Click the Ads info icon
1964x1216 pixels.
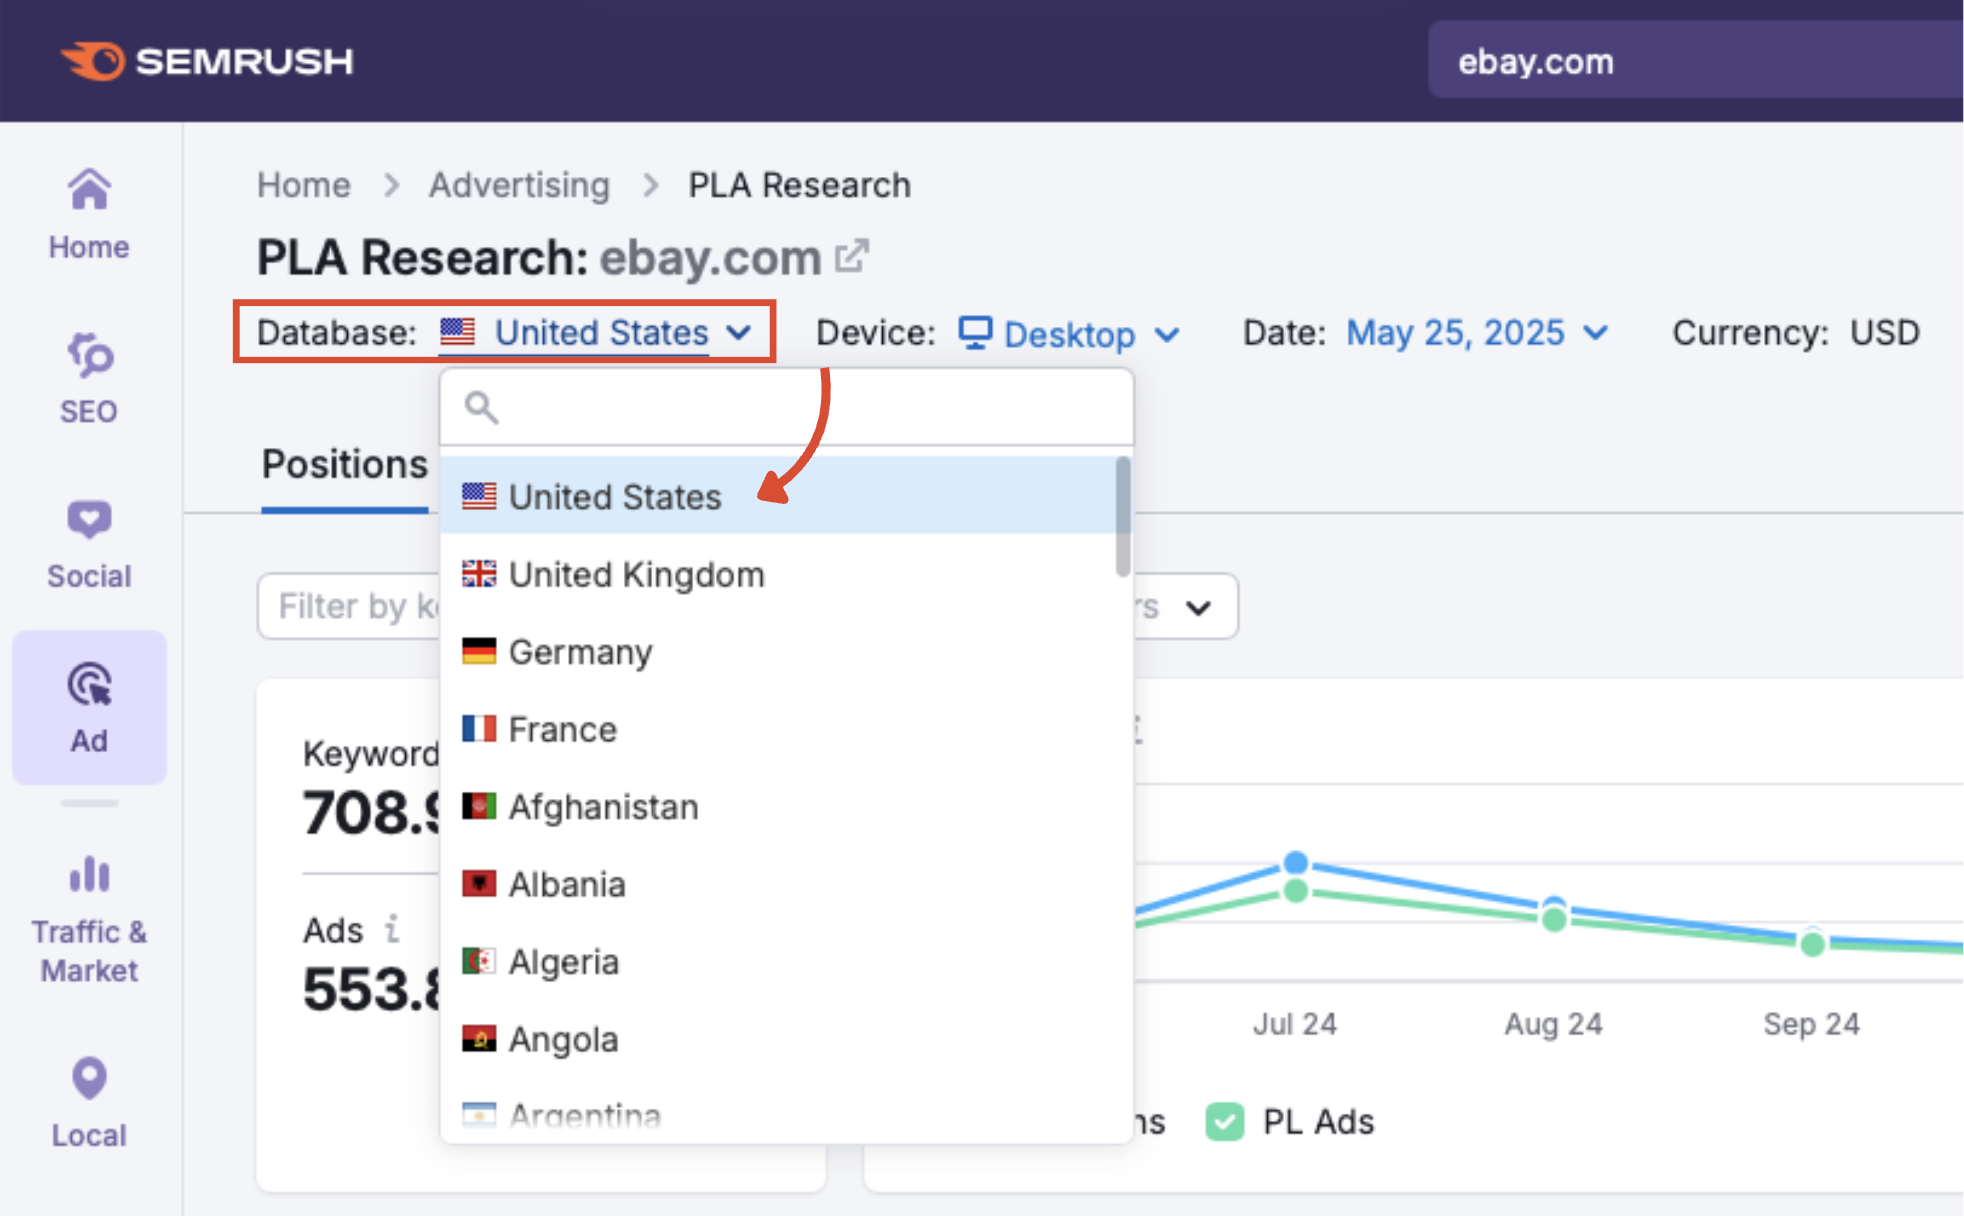[392, 929]
